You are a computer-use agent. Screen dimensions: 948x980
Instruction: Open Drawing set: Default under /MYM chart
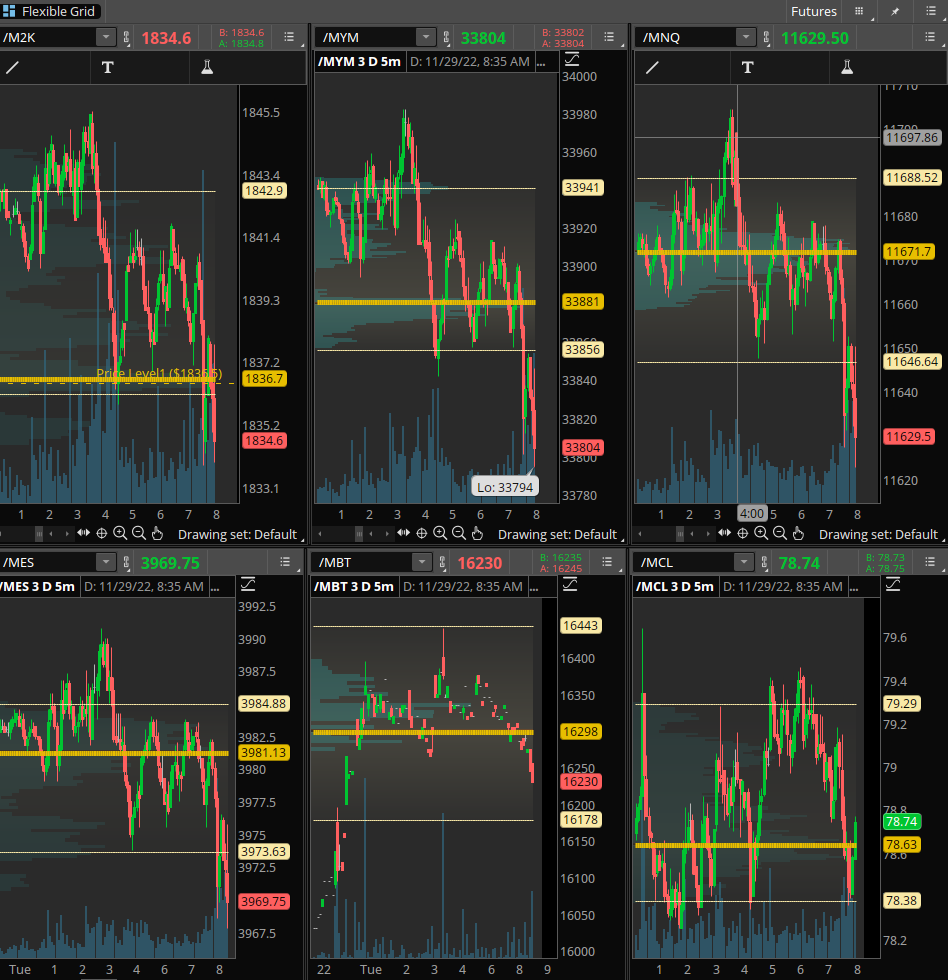pyautogui.click(x=557, y=534)
